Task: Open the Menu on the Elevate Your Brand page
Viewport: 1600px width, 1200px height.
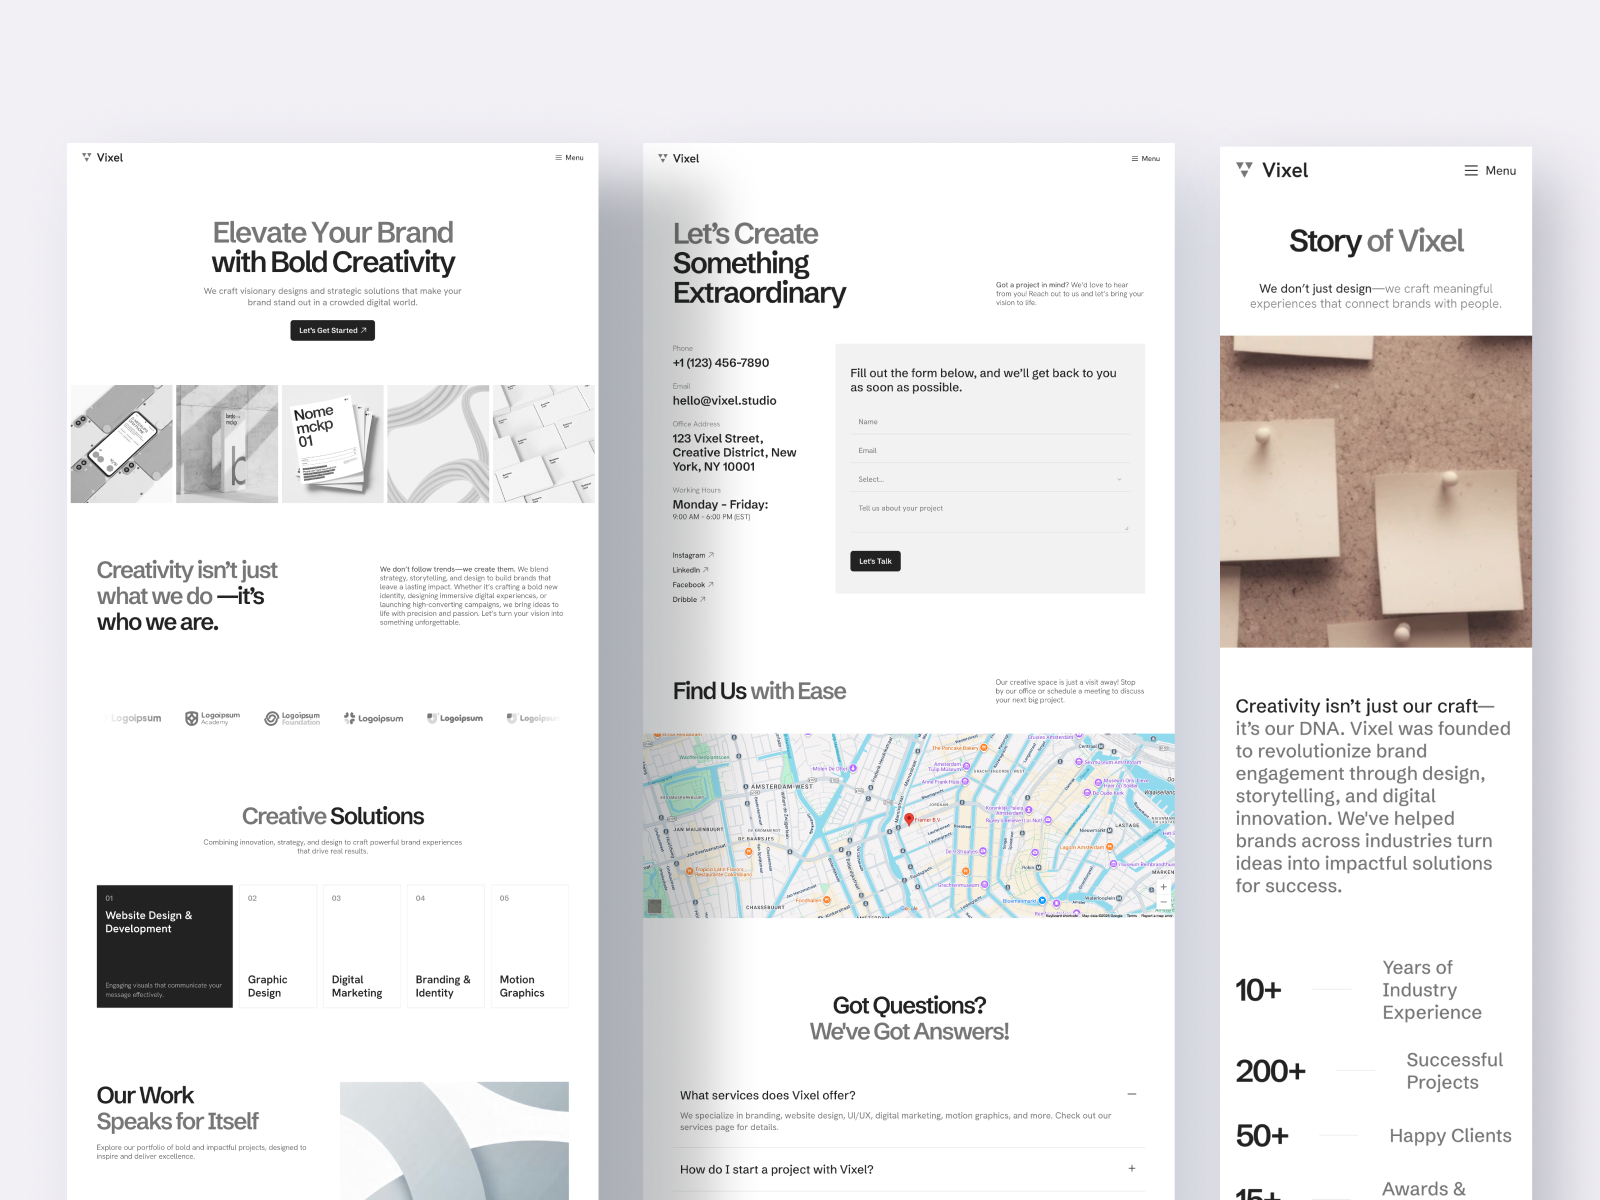Action: pos(569,158)
